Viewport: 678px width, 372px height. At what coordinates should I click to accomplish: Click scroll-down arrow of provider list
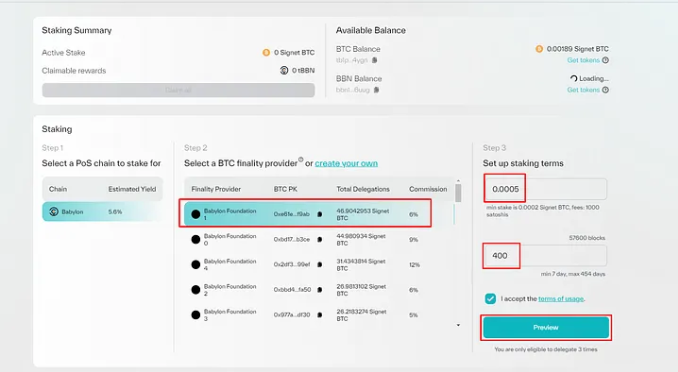(458, 325)
